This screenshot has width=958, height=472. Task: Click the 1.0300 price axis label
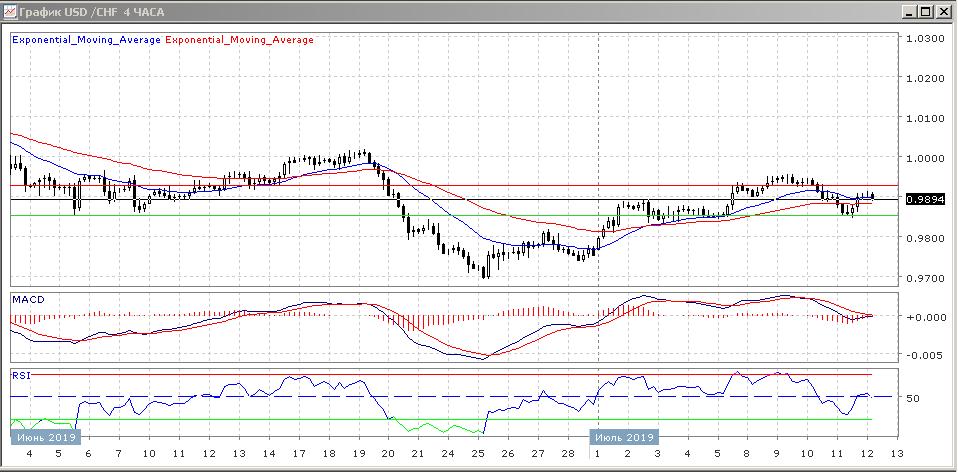coord(925,38)
